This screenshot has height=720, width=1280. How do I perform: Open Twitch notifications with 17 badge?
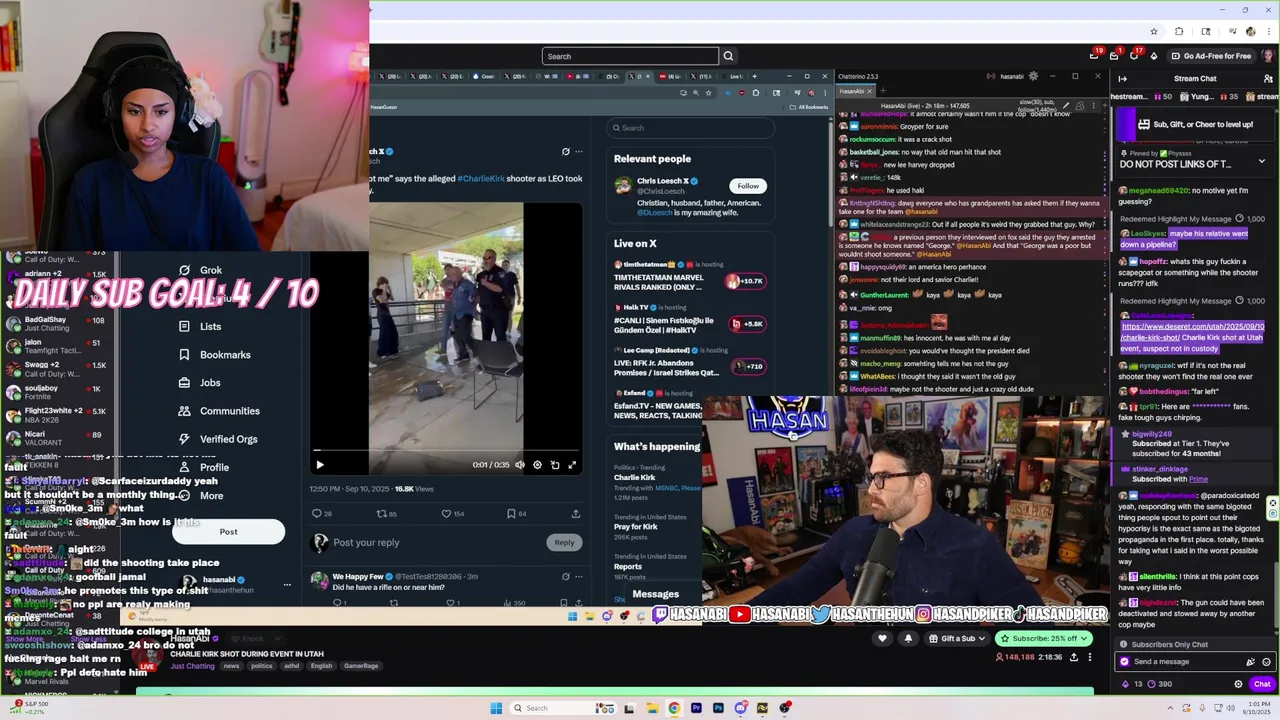click(x=1134, y=56)
